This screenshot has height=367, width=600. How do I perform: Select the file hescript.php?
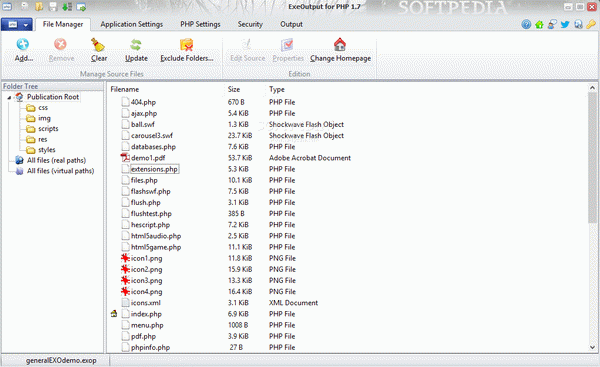click(x=150, y=225)
